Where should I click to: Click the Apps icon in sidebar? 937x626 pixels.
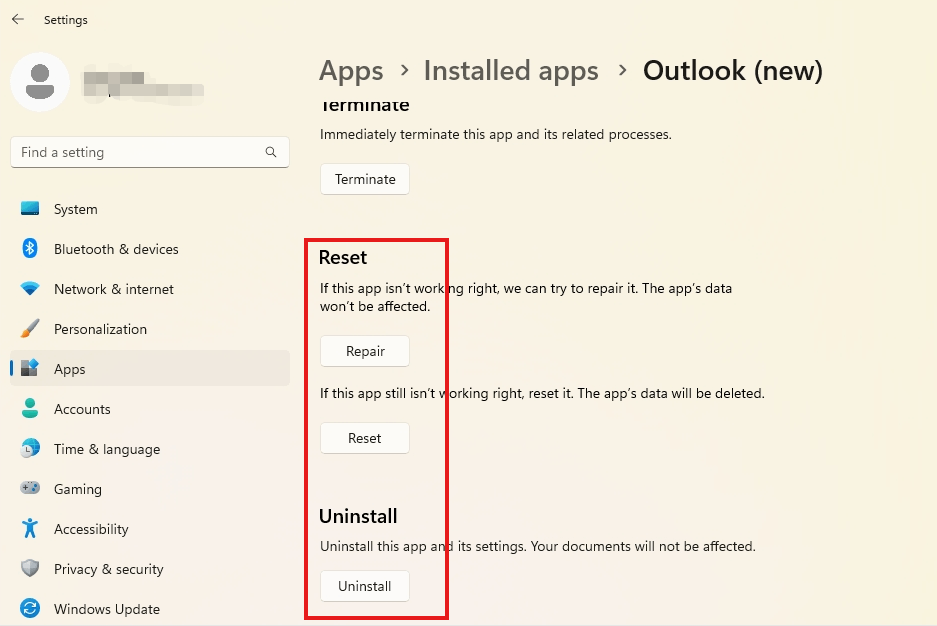30,368
